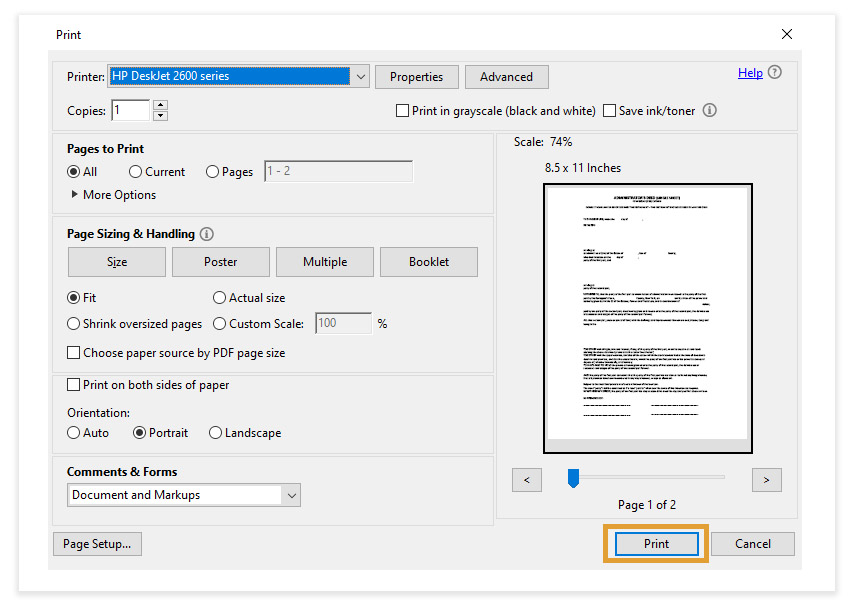Select the Custom Scale option
Screen dimensions: 850x609
click(x=219, y=324)
